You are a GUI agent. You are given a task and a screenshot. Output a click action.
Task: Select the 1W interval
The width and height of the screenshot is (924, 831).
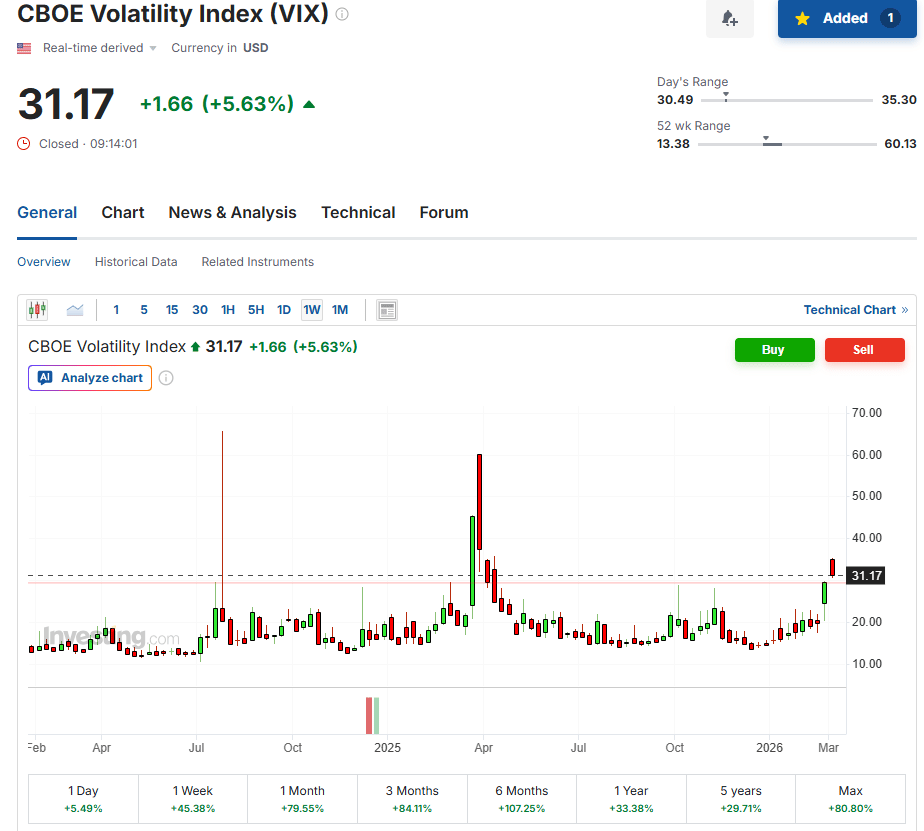tap(312, 310)
